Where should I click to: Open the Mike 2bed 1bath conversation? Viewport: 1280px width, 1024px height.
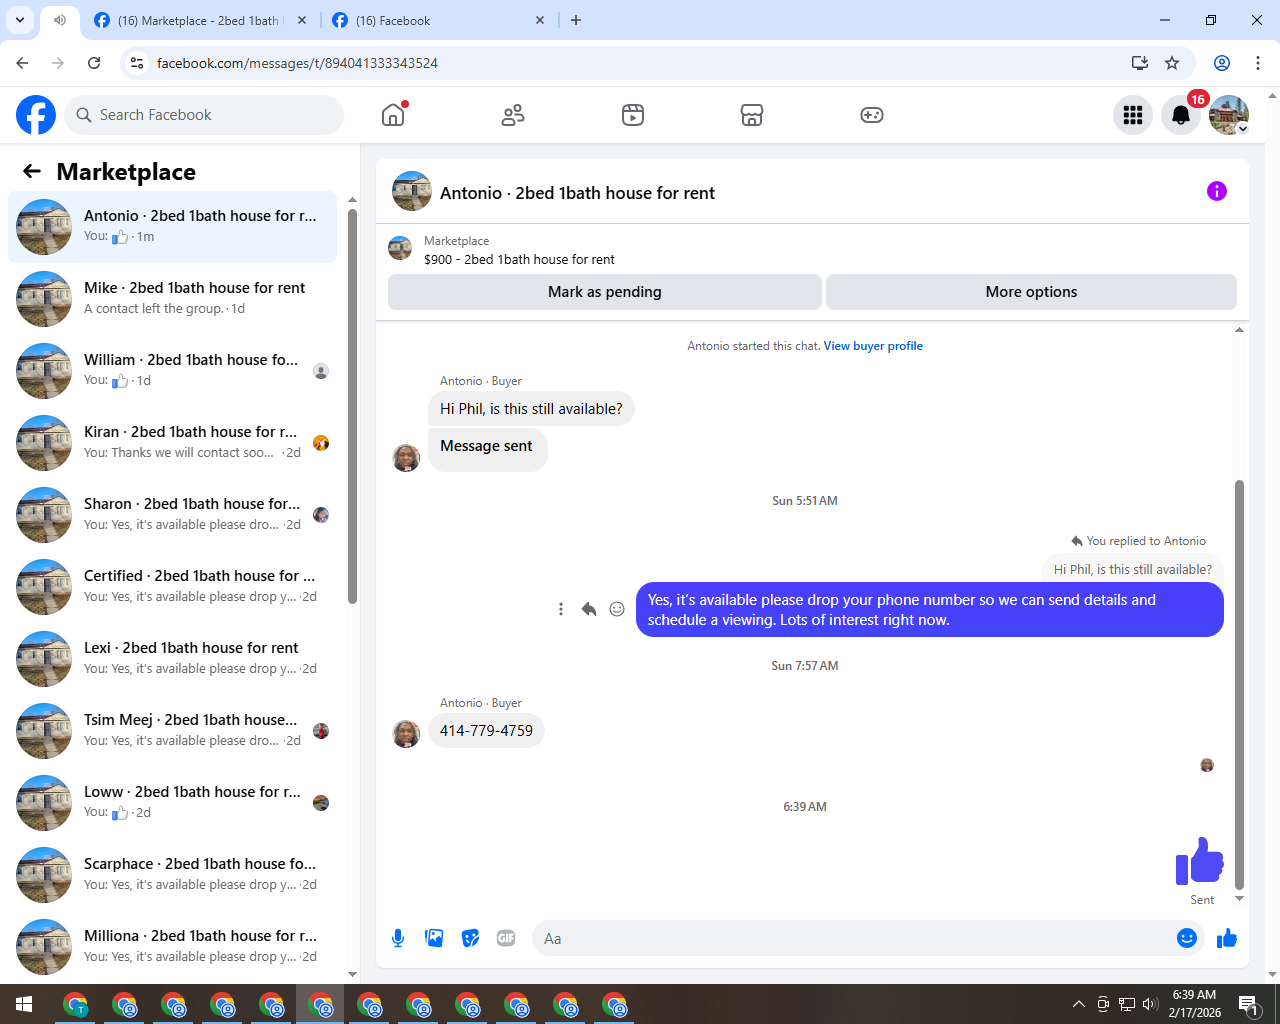[x=172, y=299]
